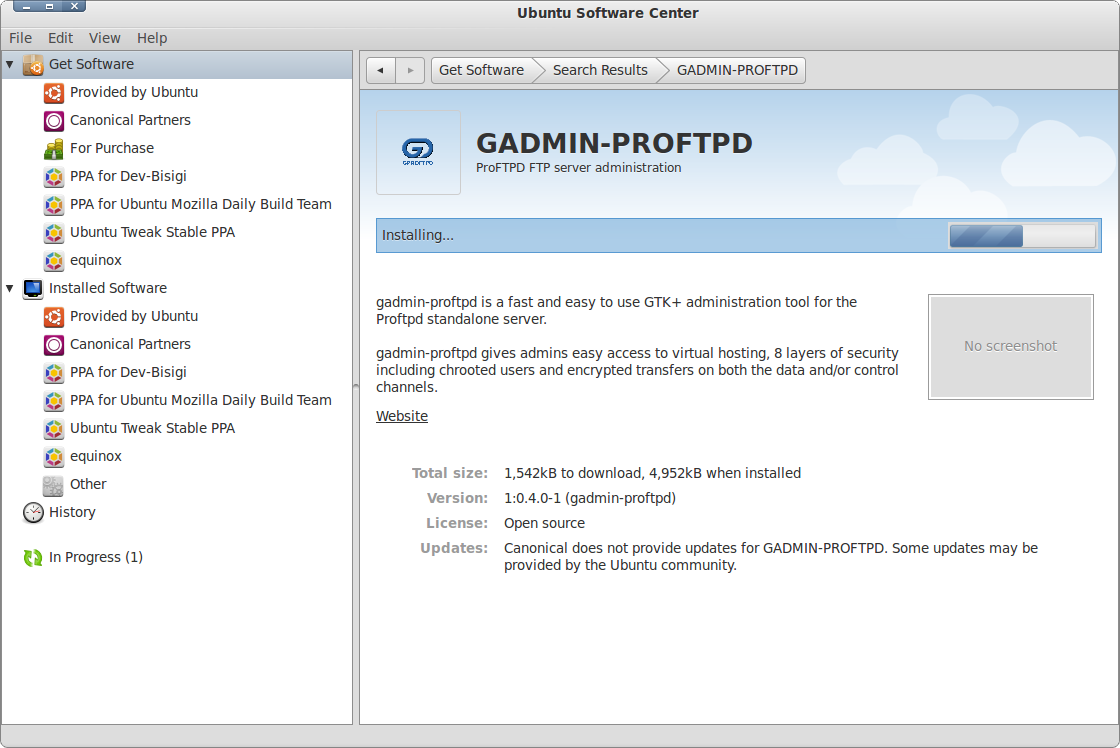Click Mozilla Daily Build PPA icon under Get Software
This screenshot has height=748, width=1120.
pyautogui.click(x=54, y=204)
